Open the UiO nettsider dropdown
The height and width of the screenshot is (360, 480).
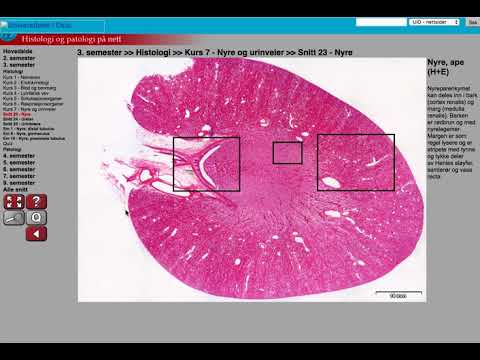click(x=434, y=22)
